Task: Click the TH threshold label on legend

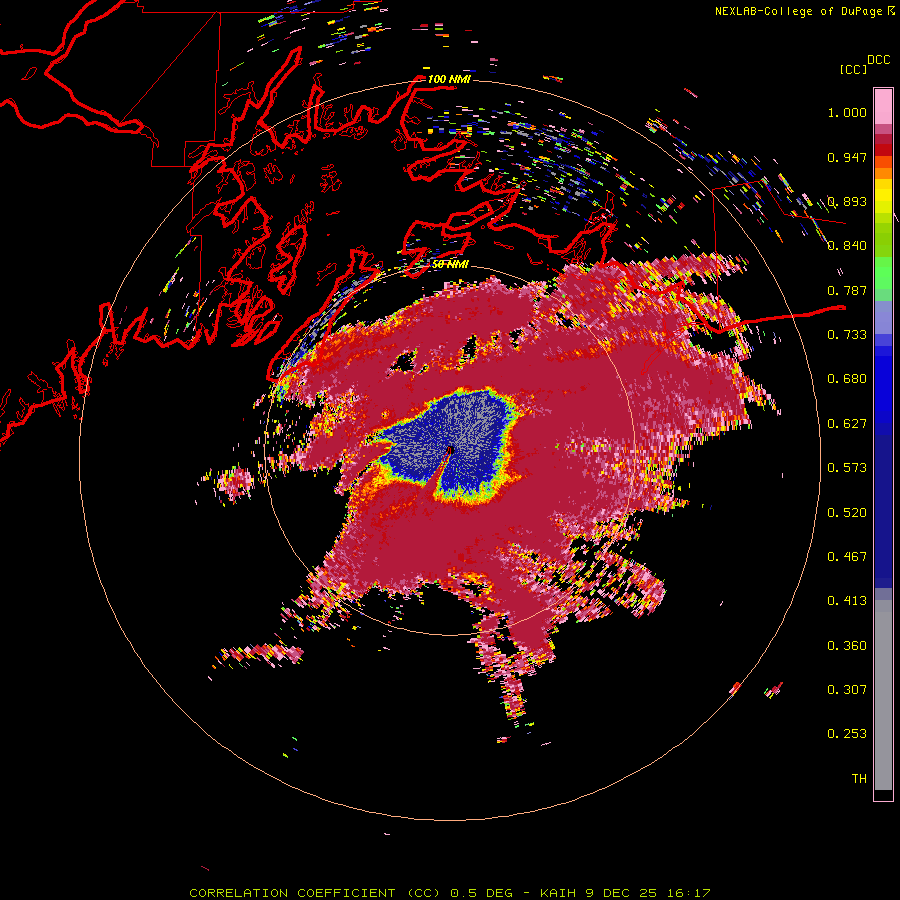Action: click(x=859, y=779)
